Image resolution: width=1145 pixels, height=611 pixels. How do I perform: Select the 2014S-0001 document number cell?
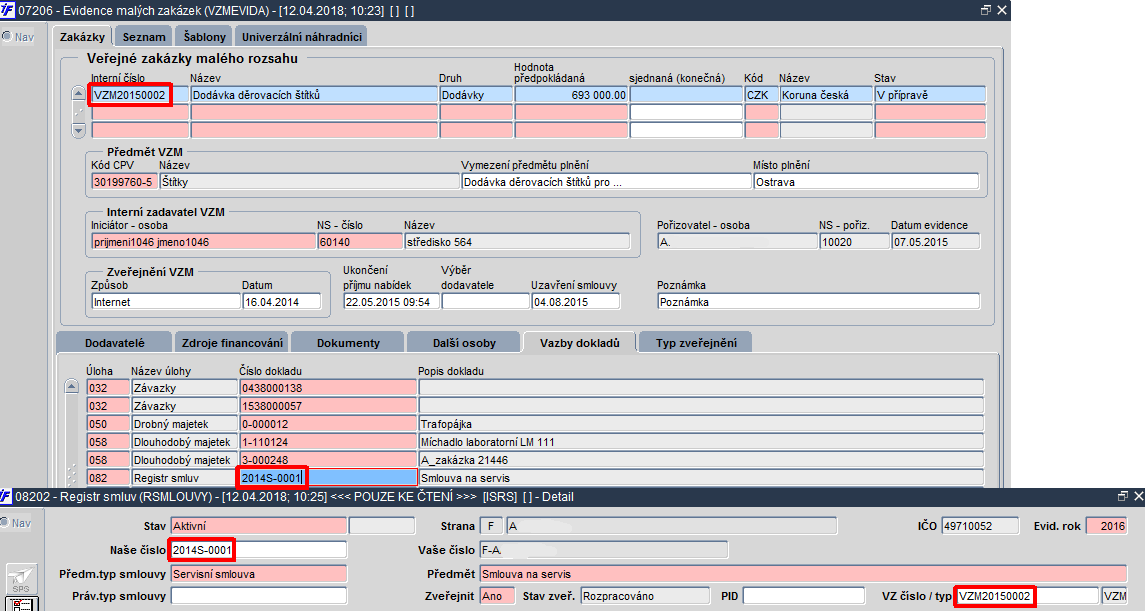click(328, 478)
